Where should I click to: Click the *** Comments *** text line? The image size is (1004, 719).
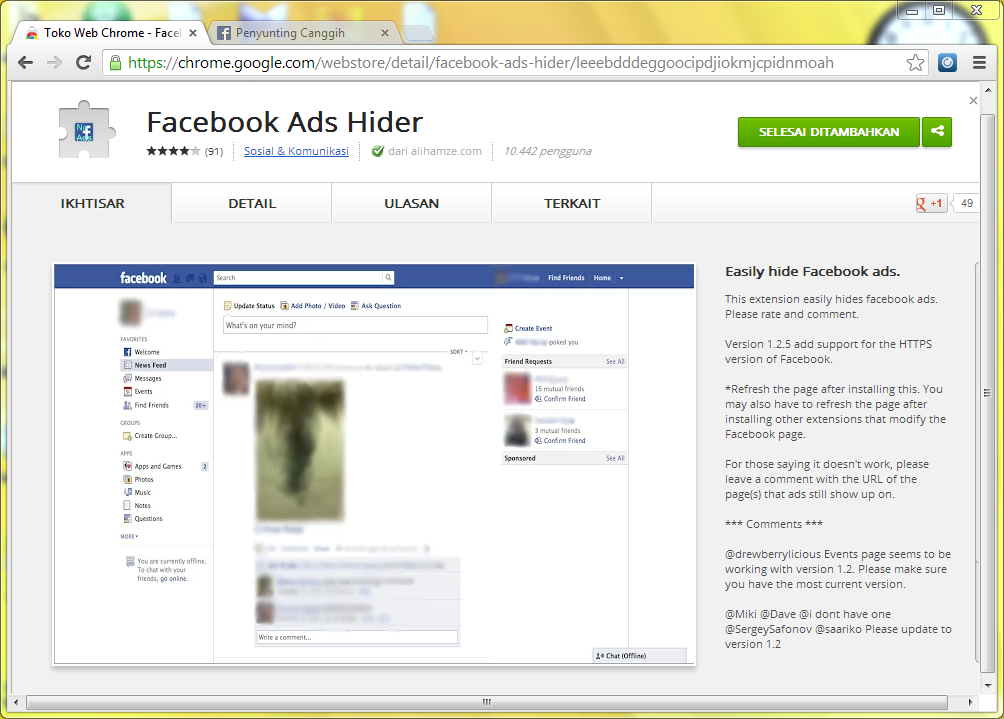coord(773,524)
